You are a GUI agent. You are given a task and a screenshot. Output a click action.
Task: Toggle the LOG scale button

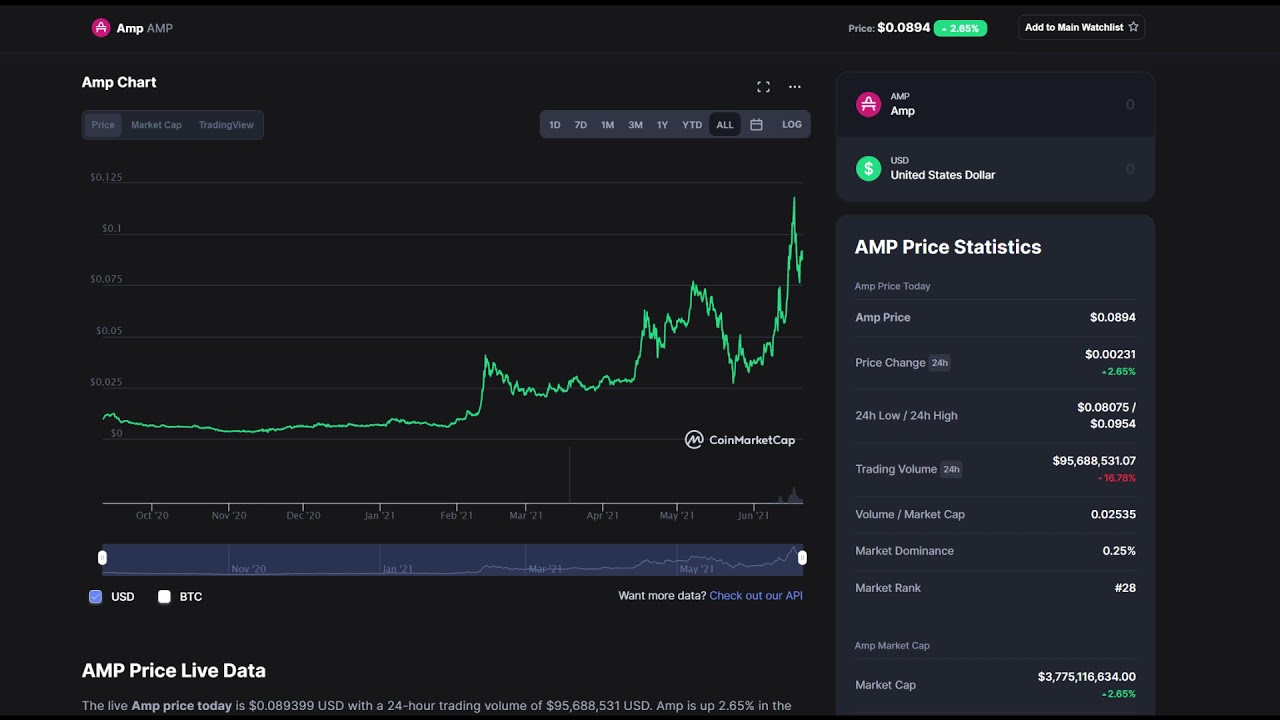click(792, 125)
